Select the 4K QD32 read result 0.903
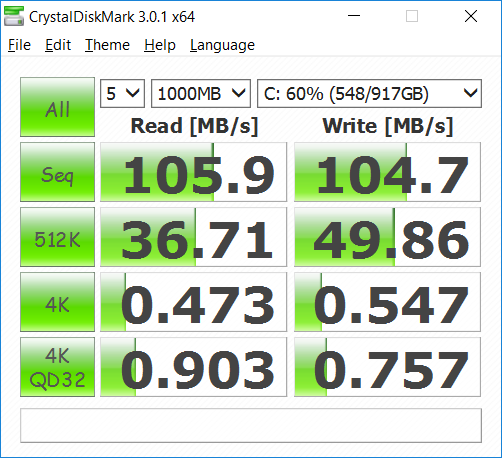Viewport: 502px width, 458px height. 193,367
